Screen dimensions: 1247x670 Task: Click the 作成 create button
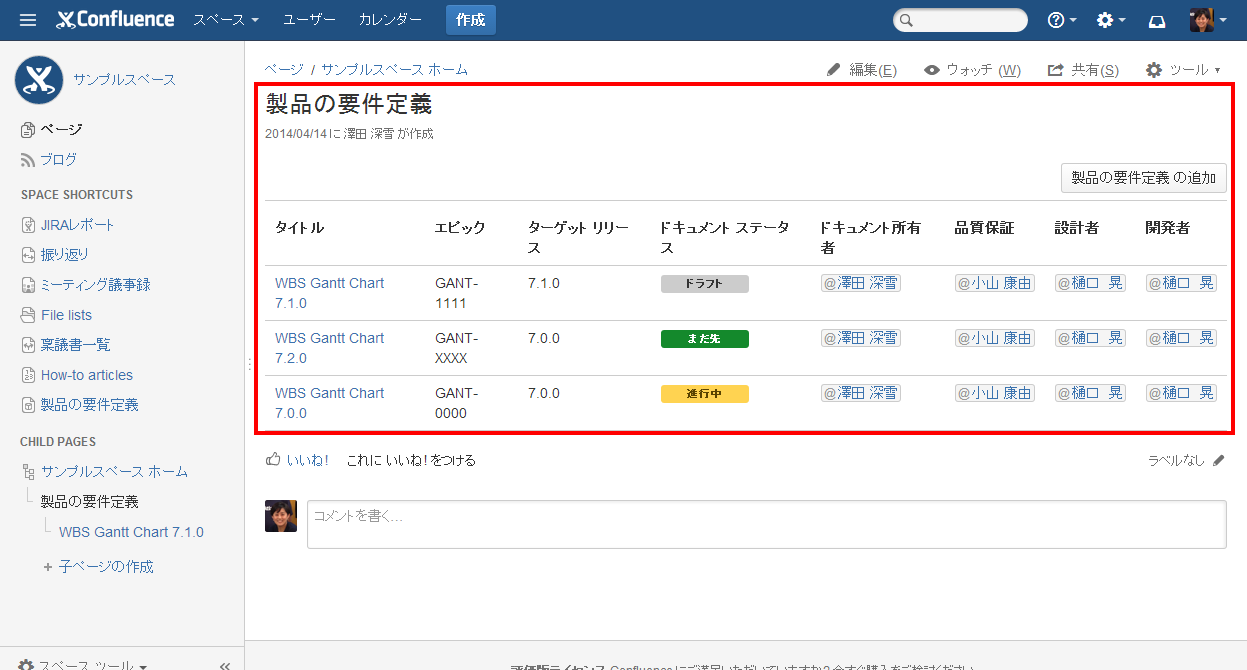pyautogui.click(x=470, y=20)
